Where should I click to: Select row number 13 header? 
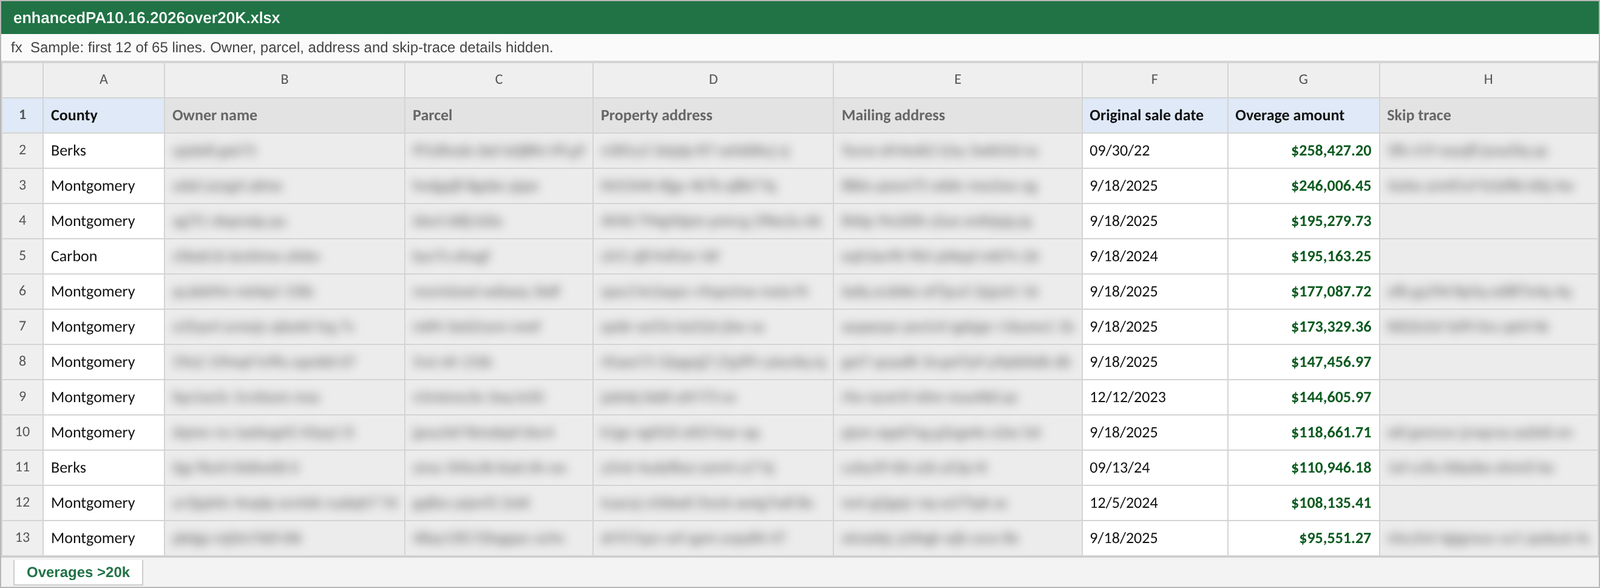coord(22,538)
